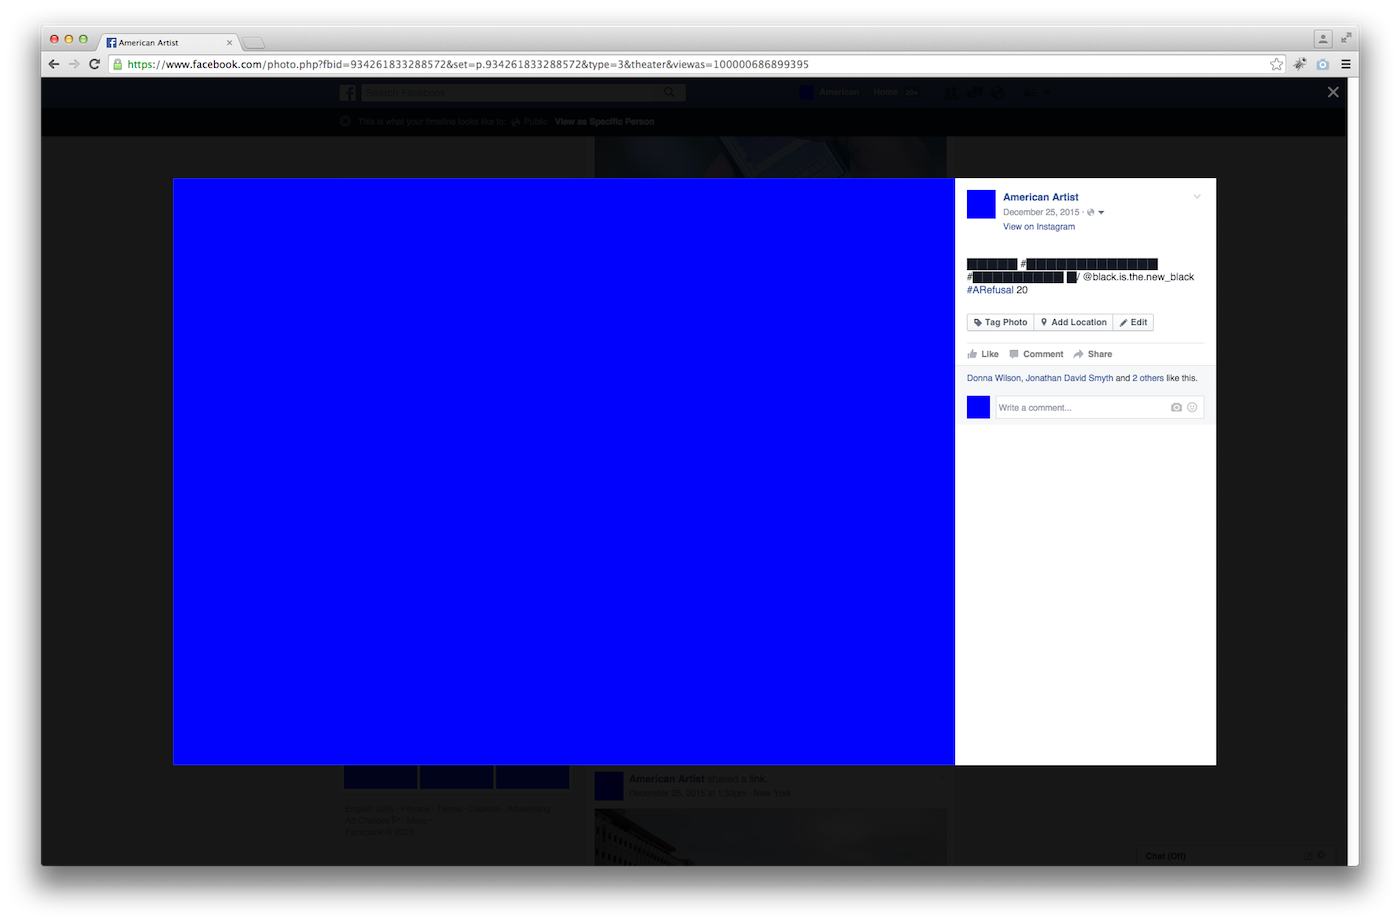Image resolution: width=1400 pixels, height=923 pixels.
Task: Expand the post options chevron menu
Action: (x=1197, y=197)
